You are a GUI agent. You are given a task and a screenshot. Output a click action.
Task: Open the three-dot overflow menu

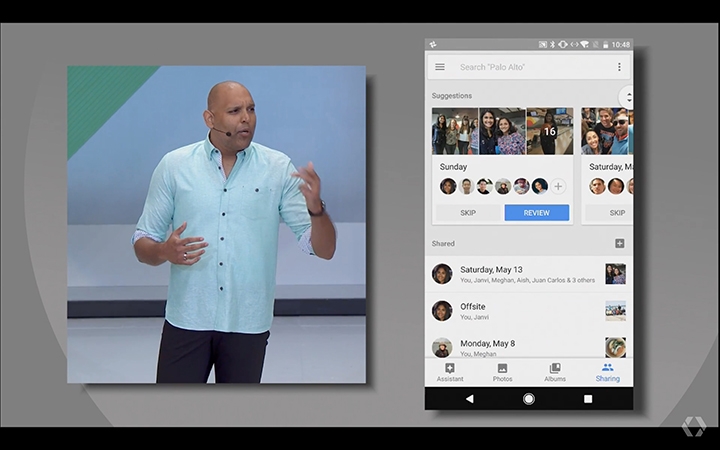[x=619, y=67]
